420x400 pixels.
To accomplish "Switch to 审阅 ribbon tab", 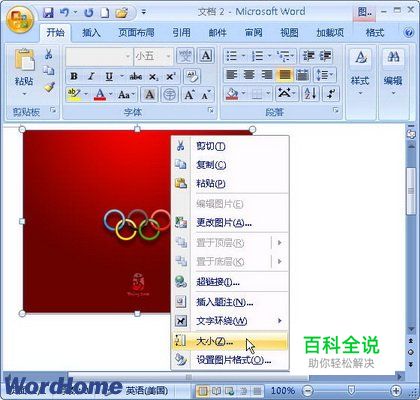I will click(x=253, y=33).
